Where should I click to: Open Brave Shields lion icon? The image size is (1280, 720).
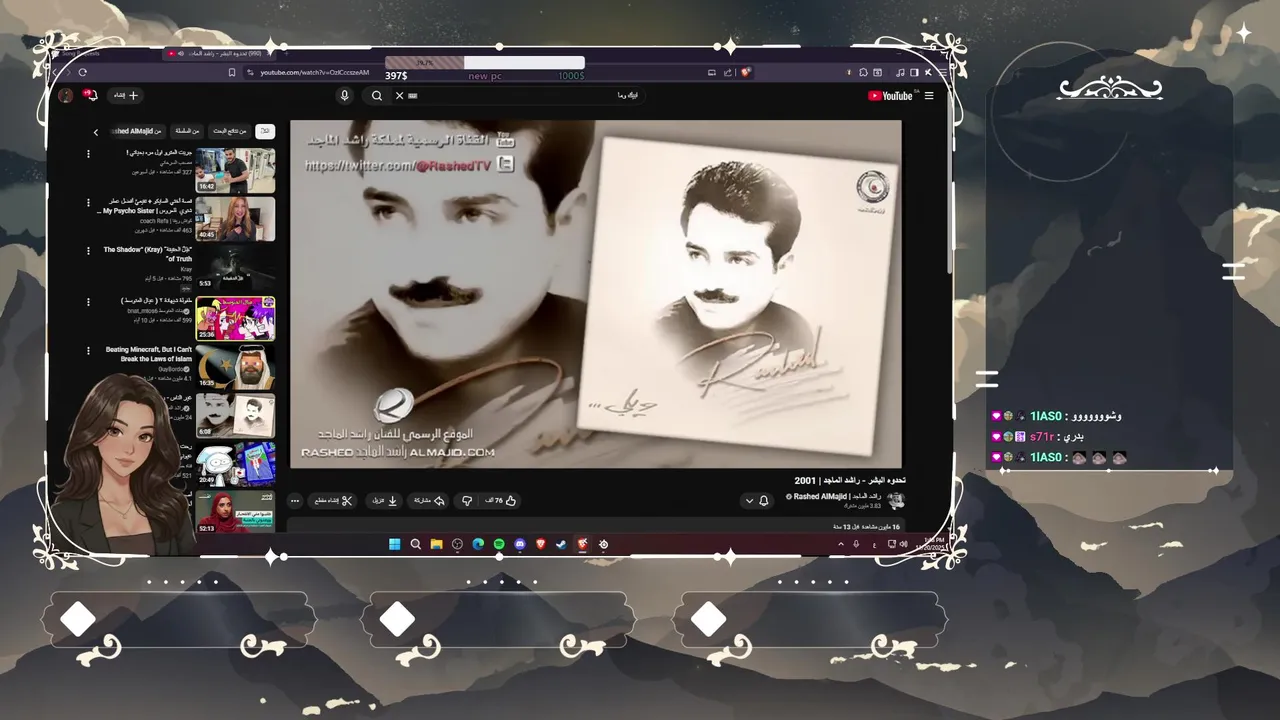pyautogui.click(x=746, y=72)
